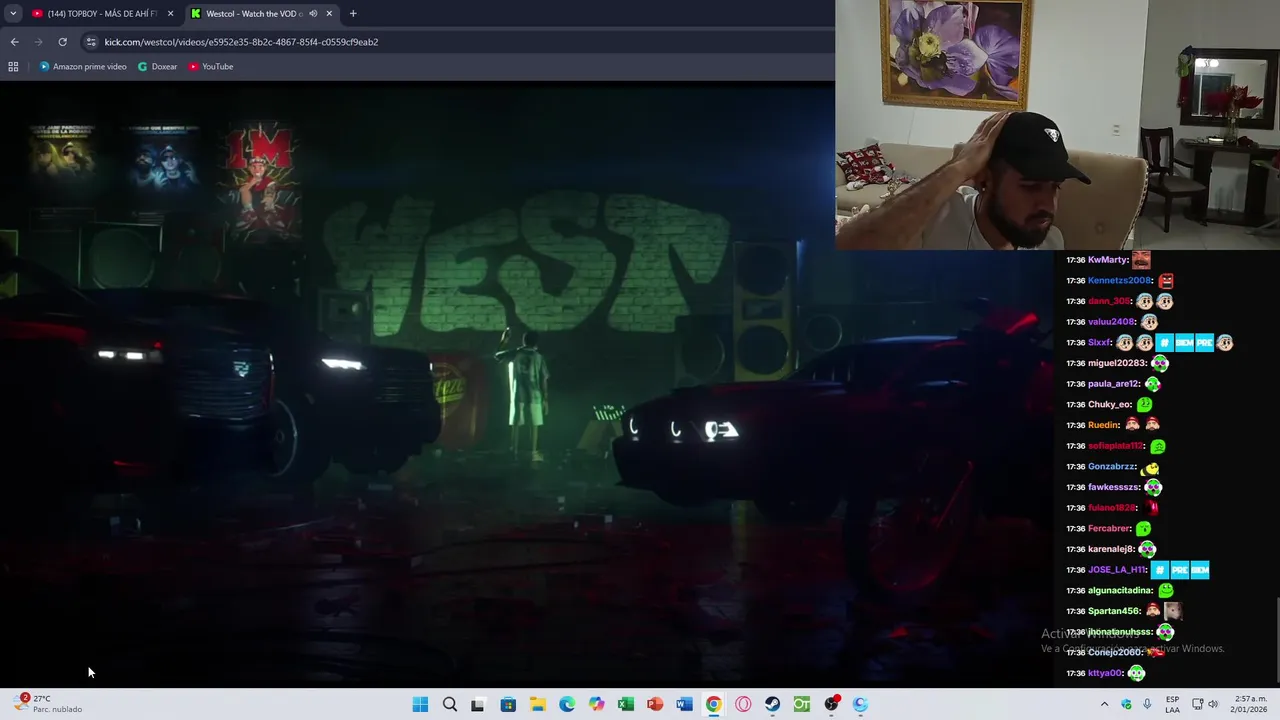Open a new browser tab
The height and width of the screenshot is (720, 1280).
(353, 13)
